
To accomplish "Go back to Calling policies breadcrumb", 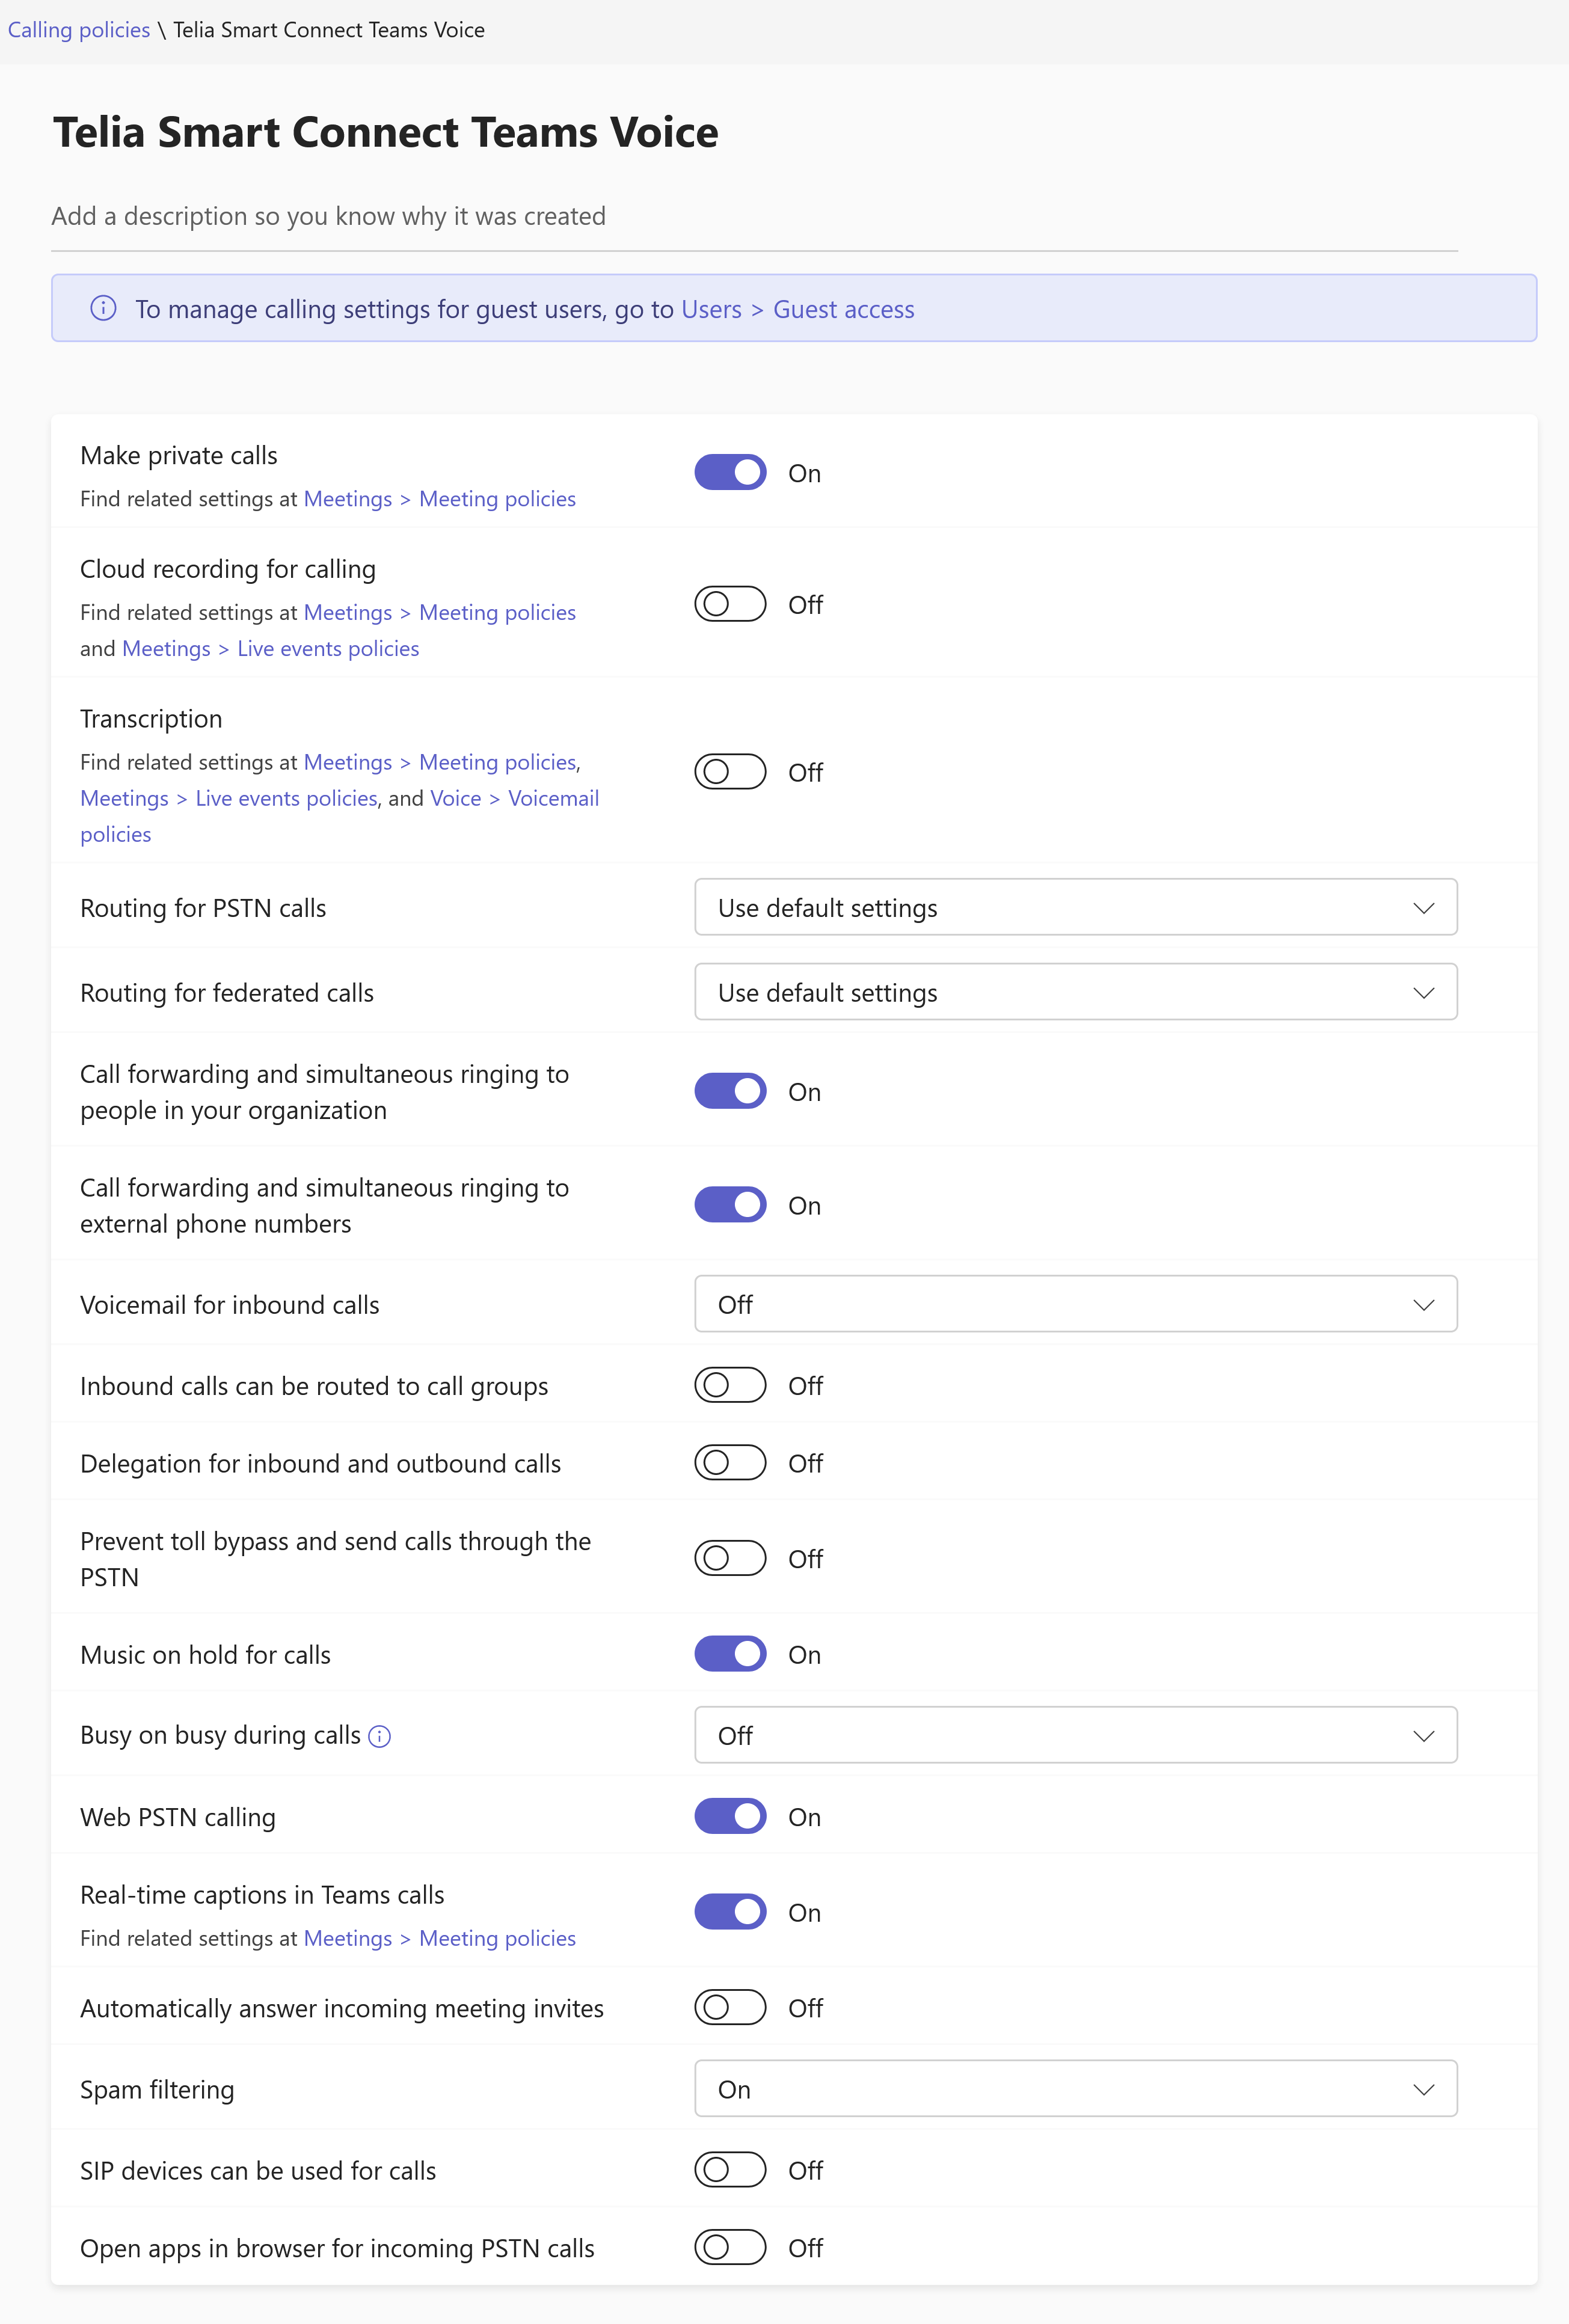I will pos(79,30).
